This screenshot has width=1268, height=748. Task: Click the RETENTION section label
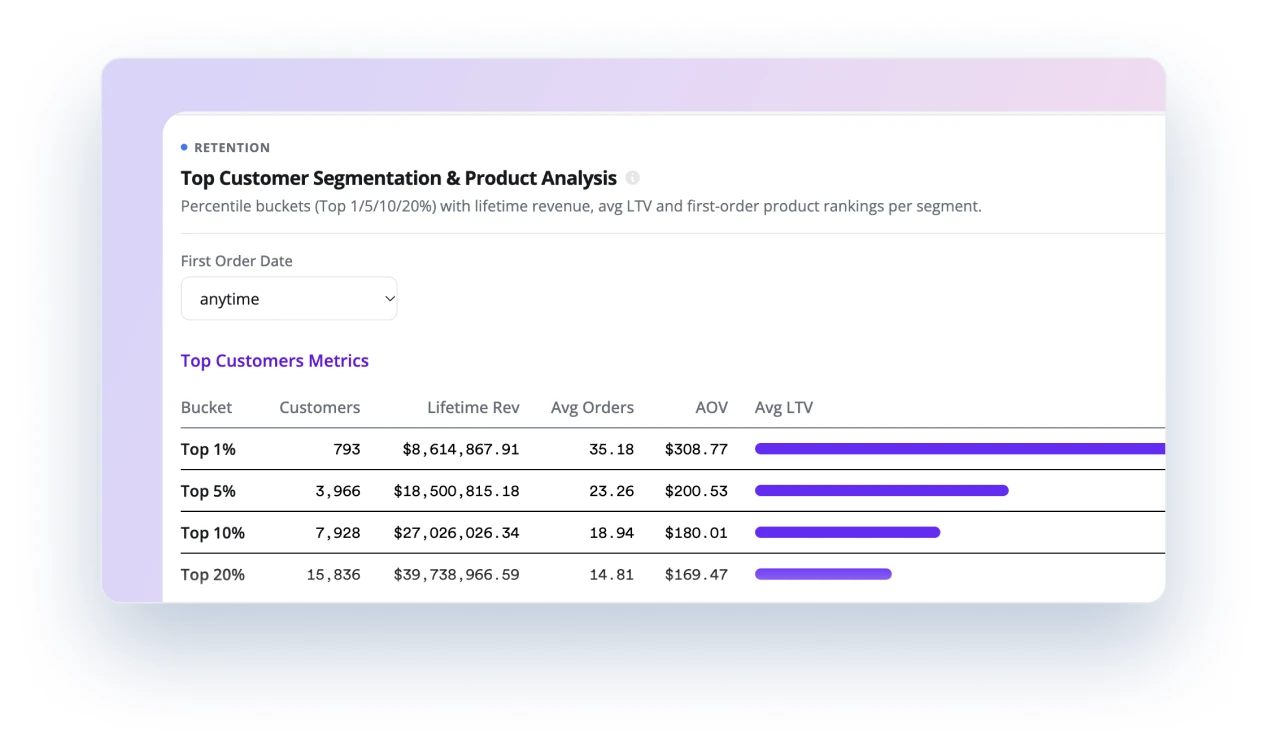232,148
